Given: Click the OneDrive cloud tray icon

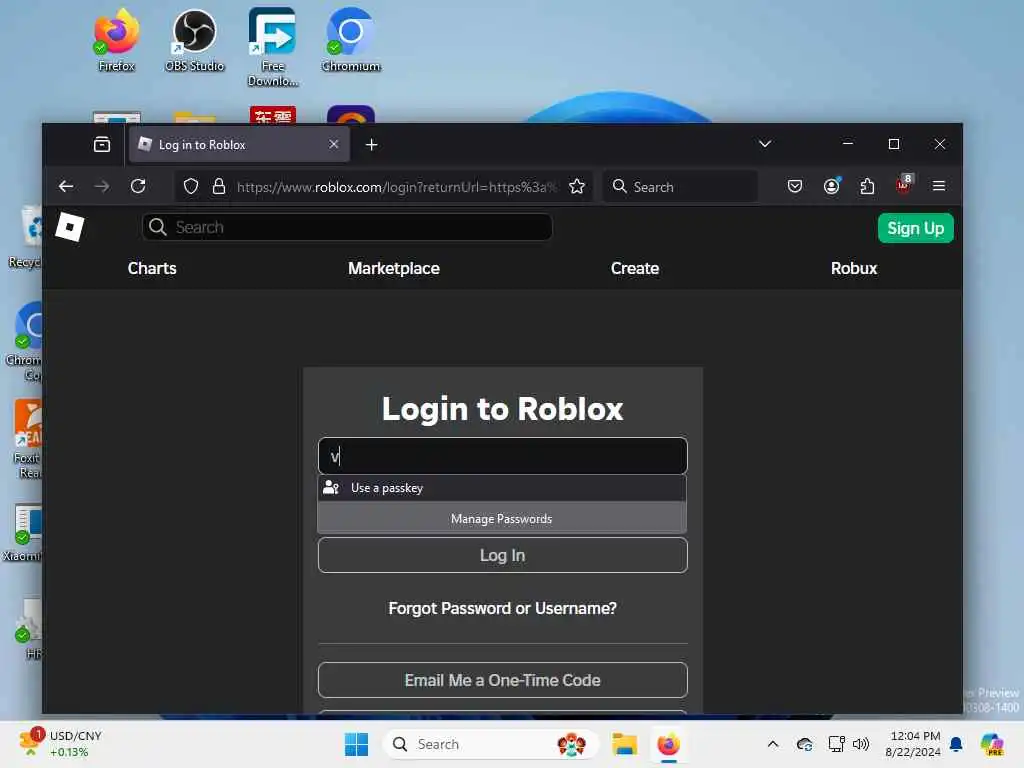Looking at the screenshot, I should (805, 744).
